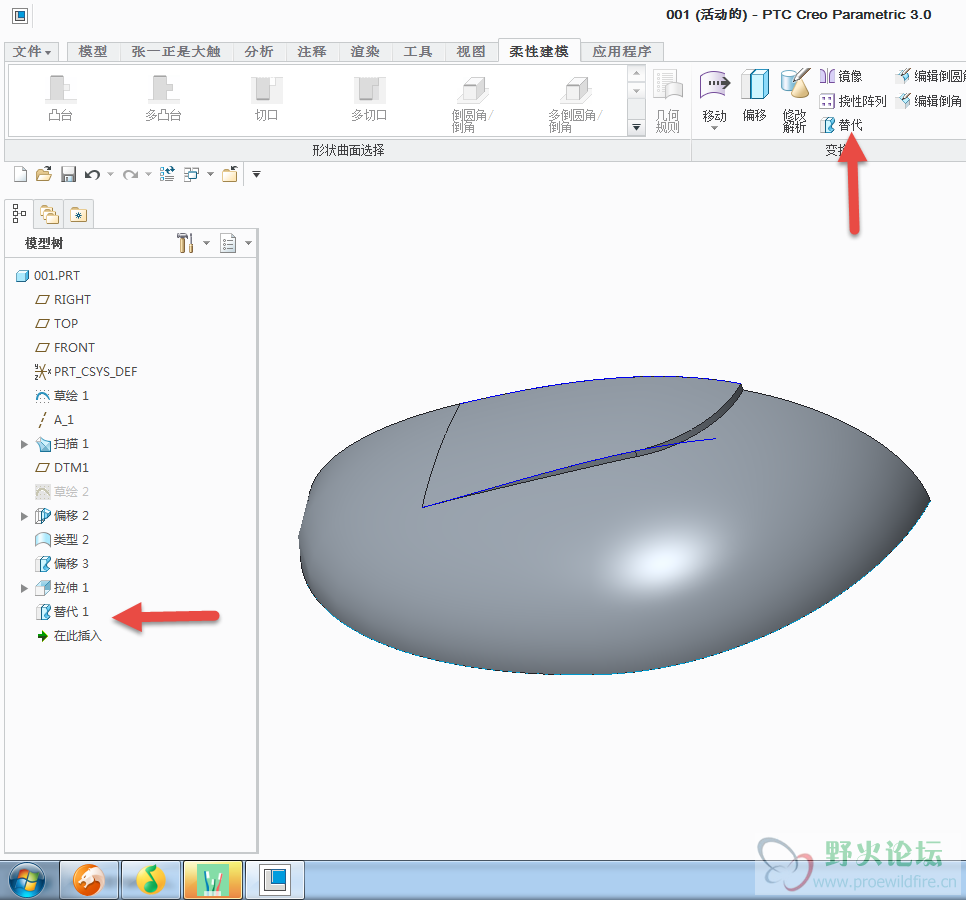Open the redo history dropdown arrow
Image resolution: width=966 pixels, height=900 pixels.
[148, 174]
